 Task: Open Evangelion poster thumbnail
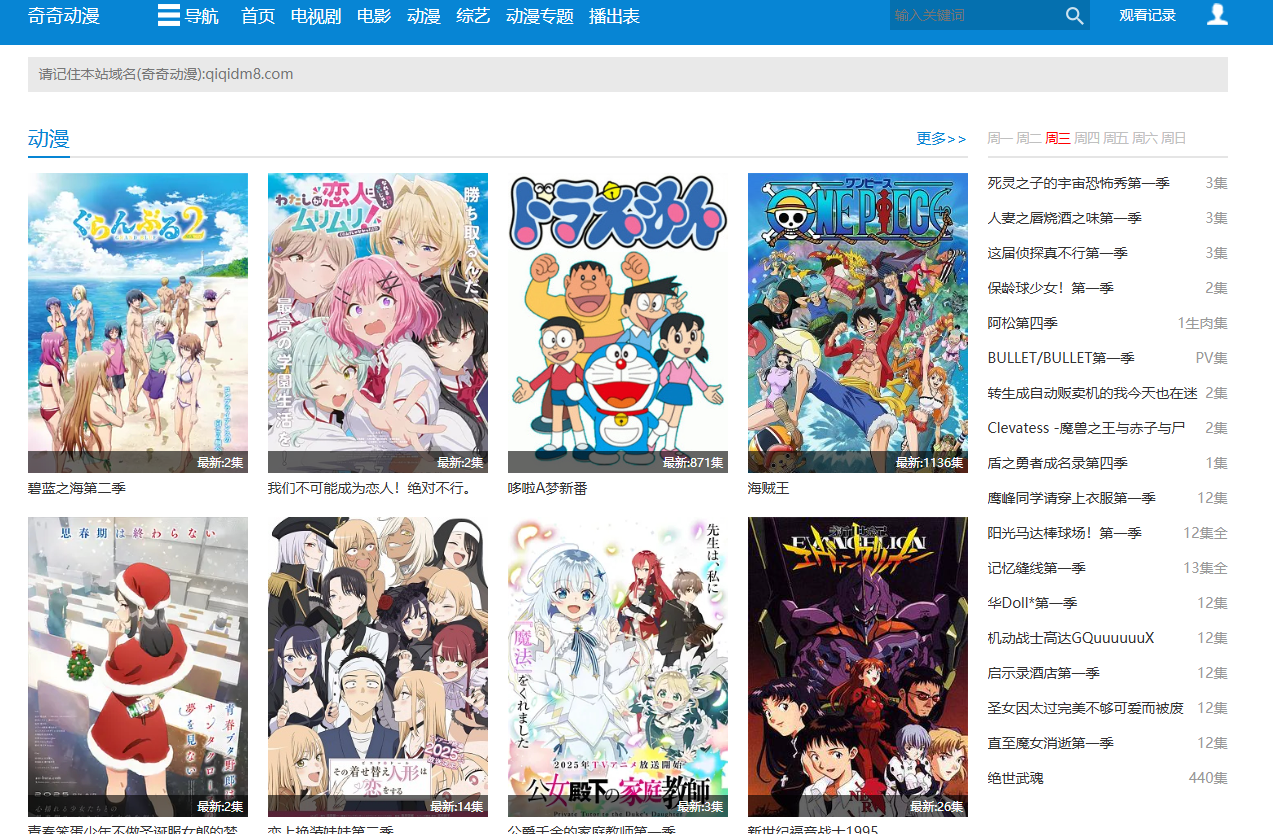858,666
